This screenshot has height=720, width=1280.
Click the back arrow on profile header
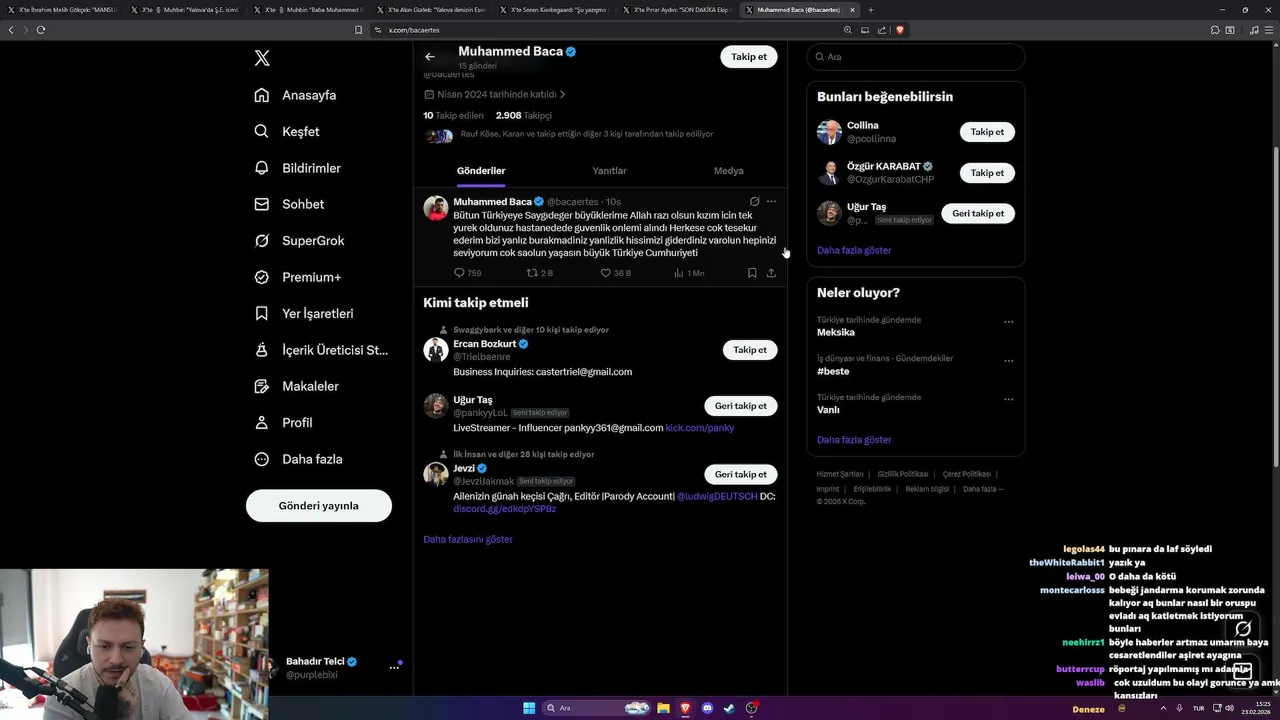click(430, 57)
